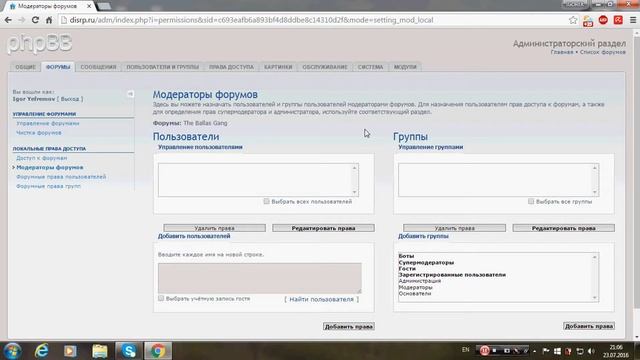Image resolution: width=640 pixels, height=360 pixels.
Task: Click Добавить права for users
Action: click(x=349, y=327)
